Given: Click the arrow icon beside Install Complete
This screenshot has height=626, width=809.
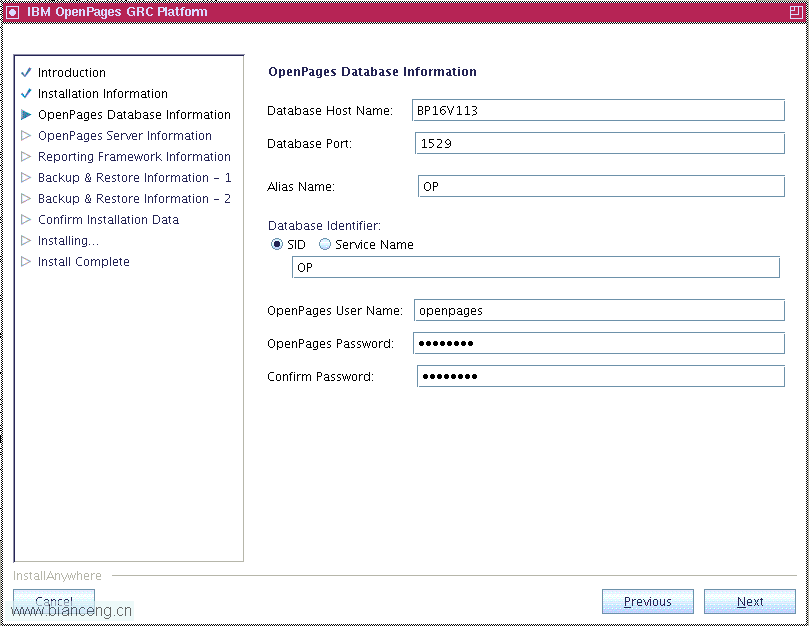Looking at the screenshot, I should [26, 262].
